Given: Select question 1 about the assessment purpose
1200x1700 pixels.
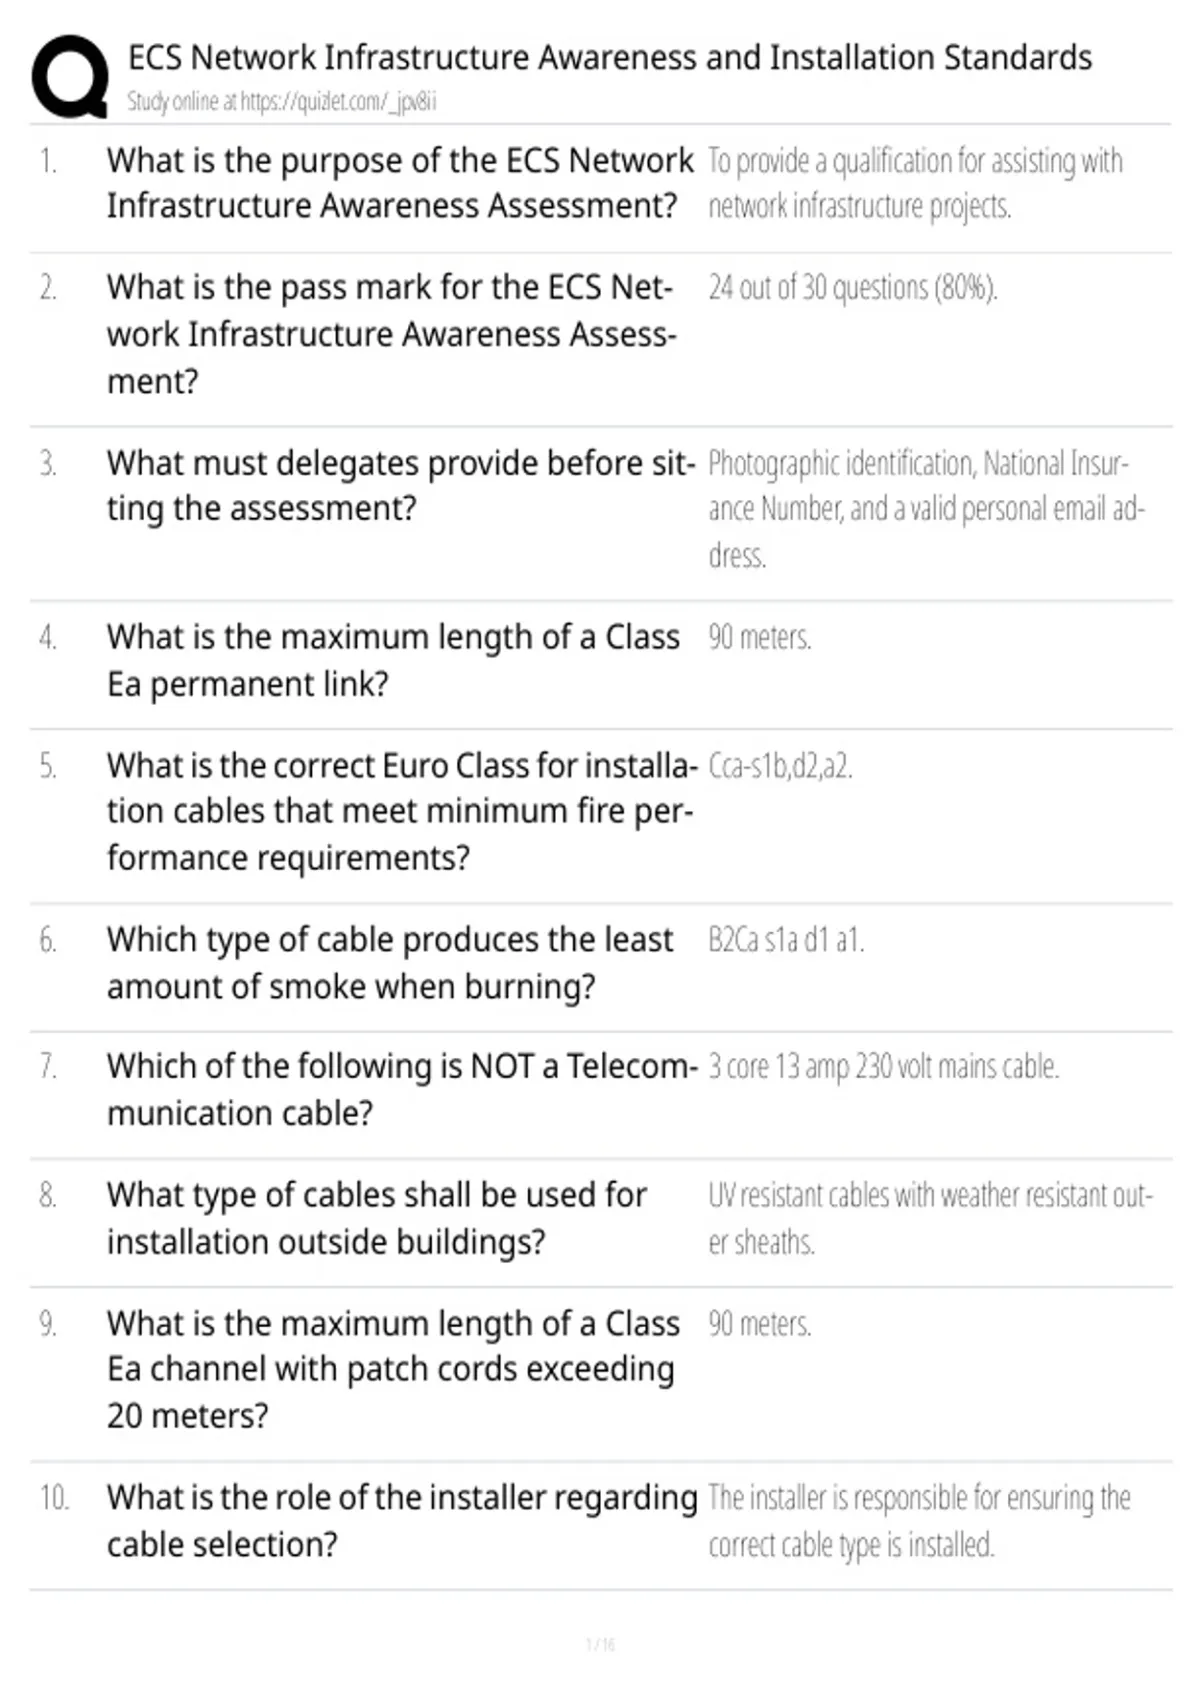Looking at the screenshot, I should click(400, 182).
